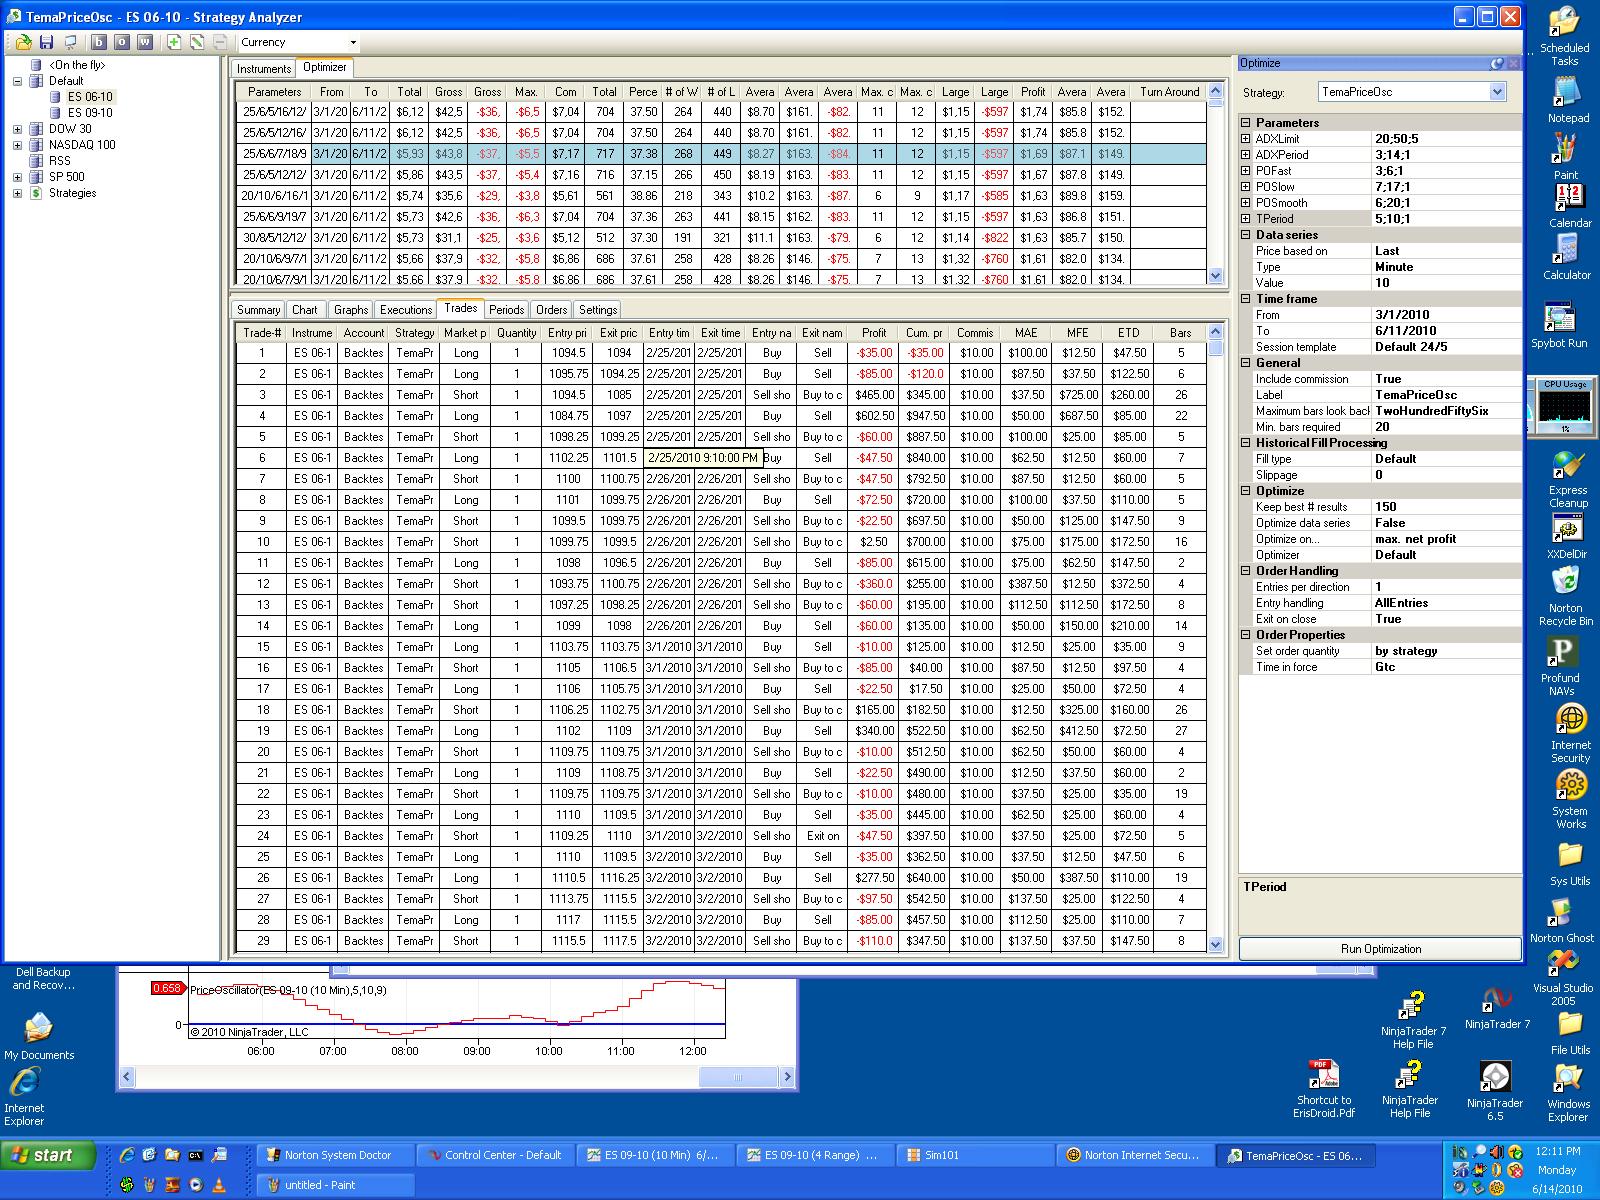This screenshot has width=1600, height=1200.
Task: Expand the DOW 30 tree node
Action: (17, 129)
